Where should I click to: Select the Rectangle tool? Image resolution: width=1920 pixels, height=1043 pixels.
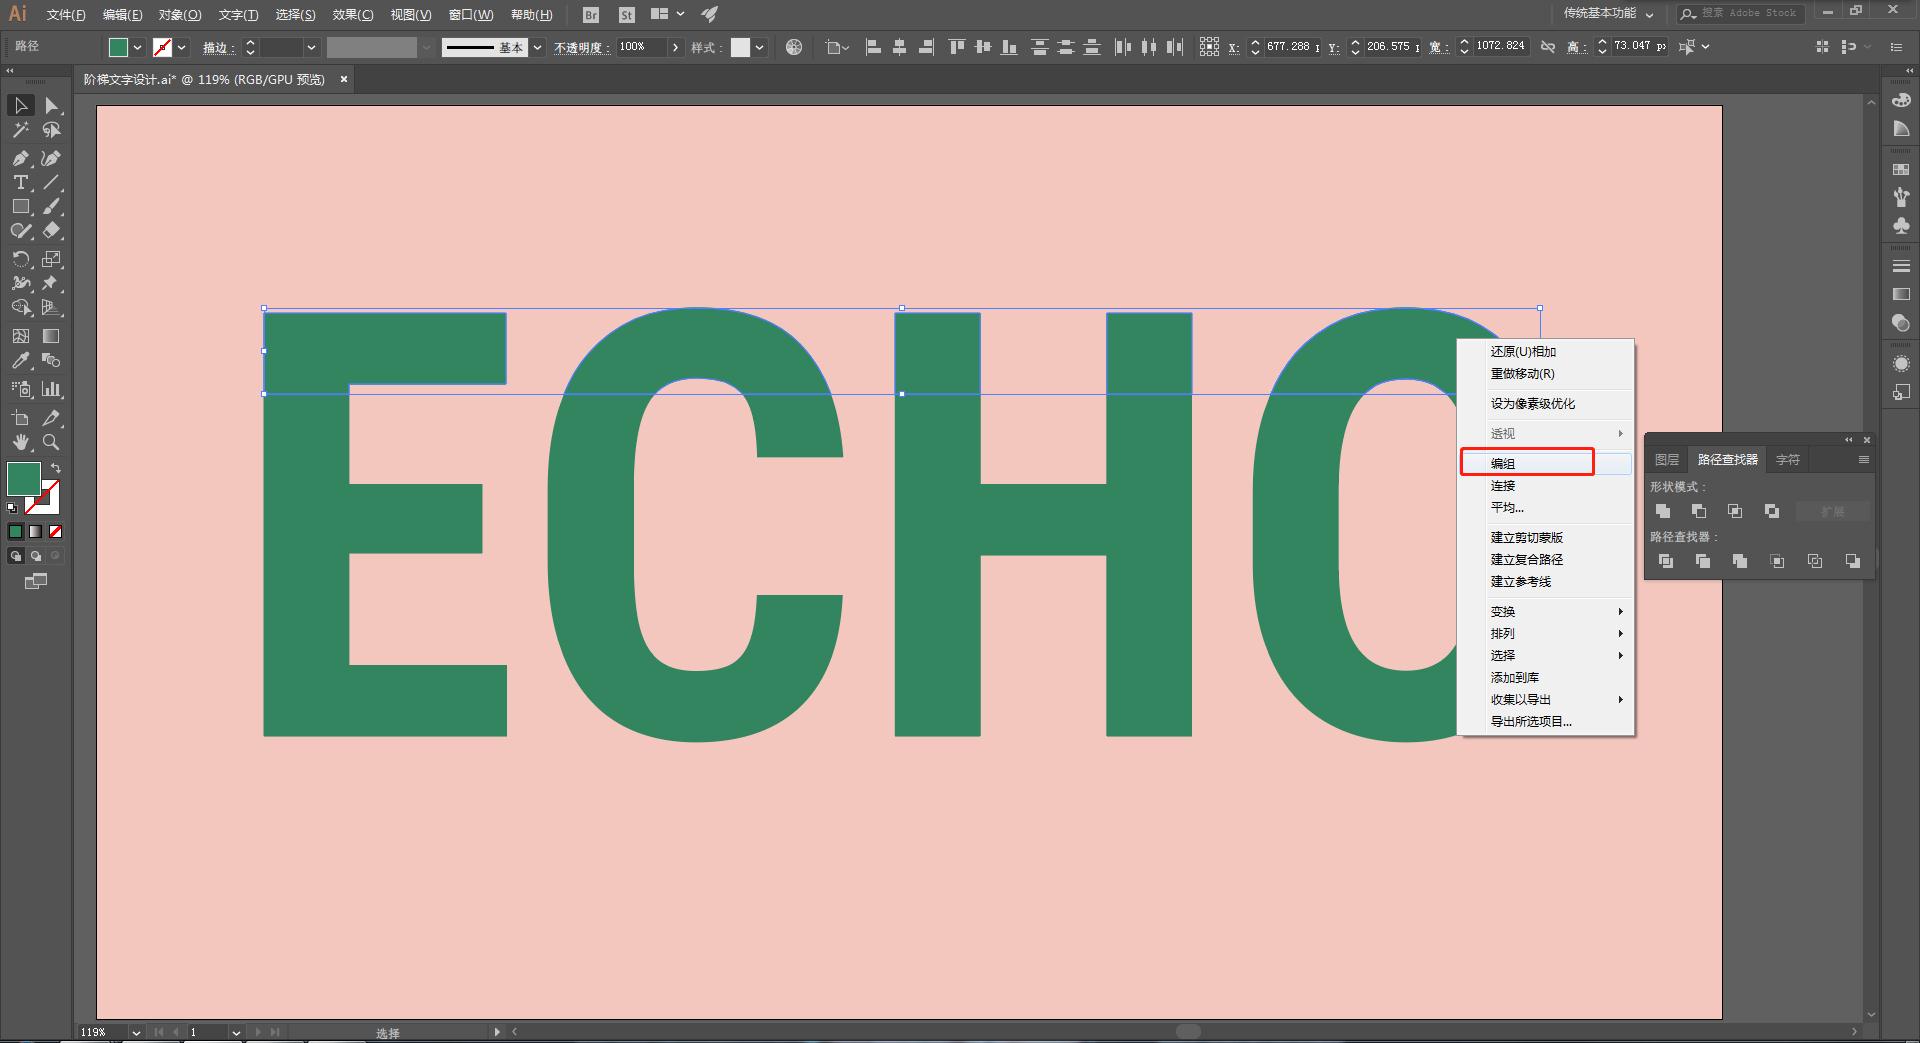pos(20,206)
